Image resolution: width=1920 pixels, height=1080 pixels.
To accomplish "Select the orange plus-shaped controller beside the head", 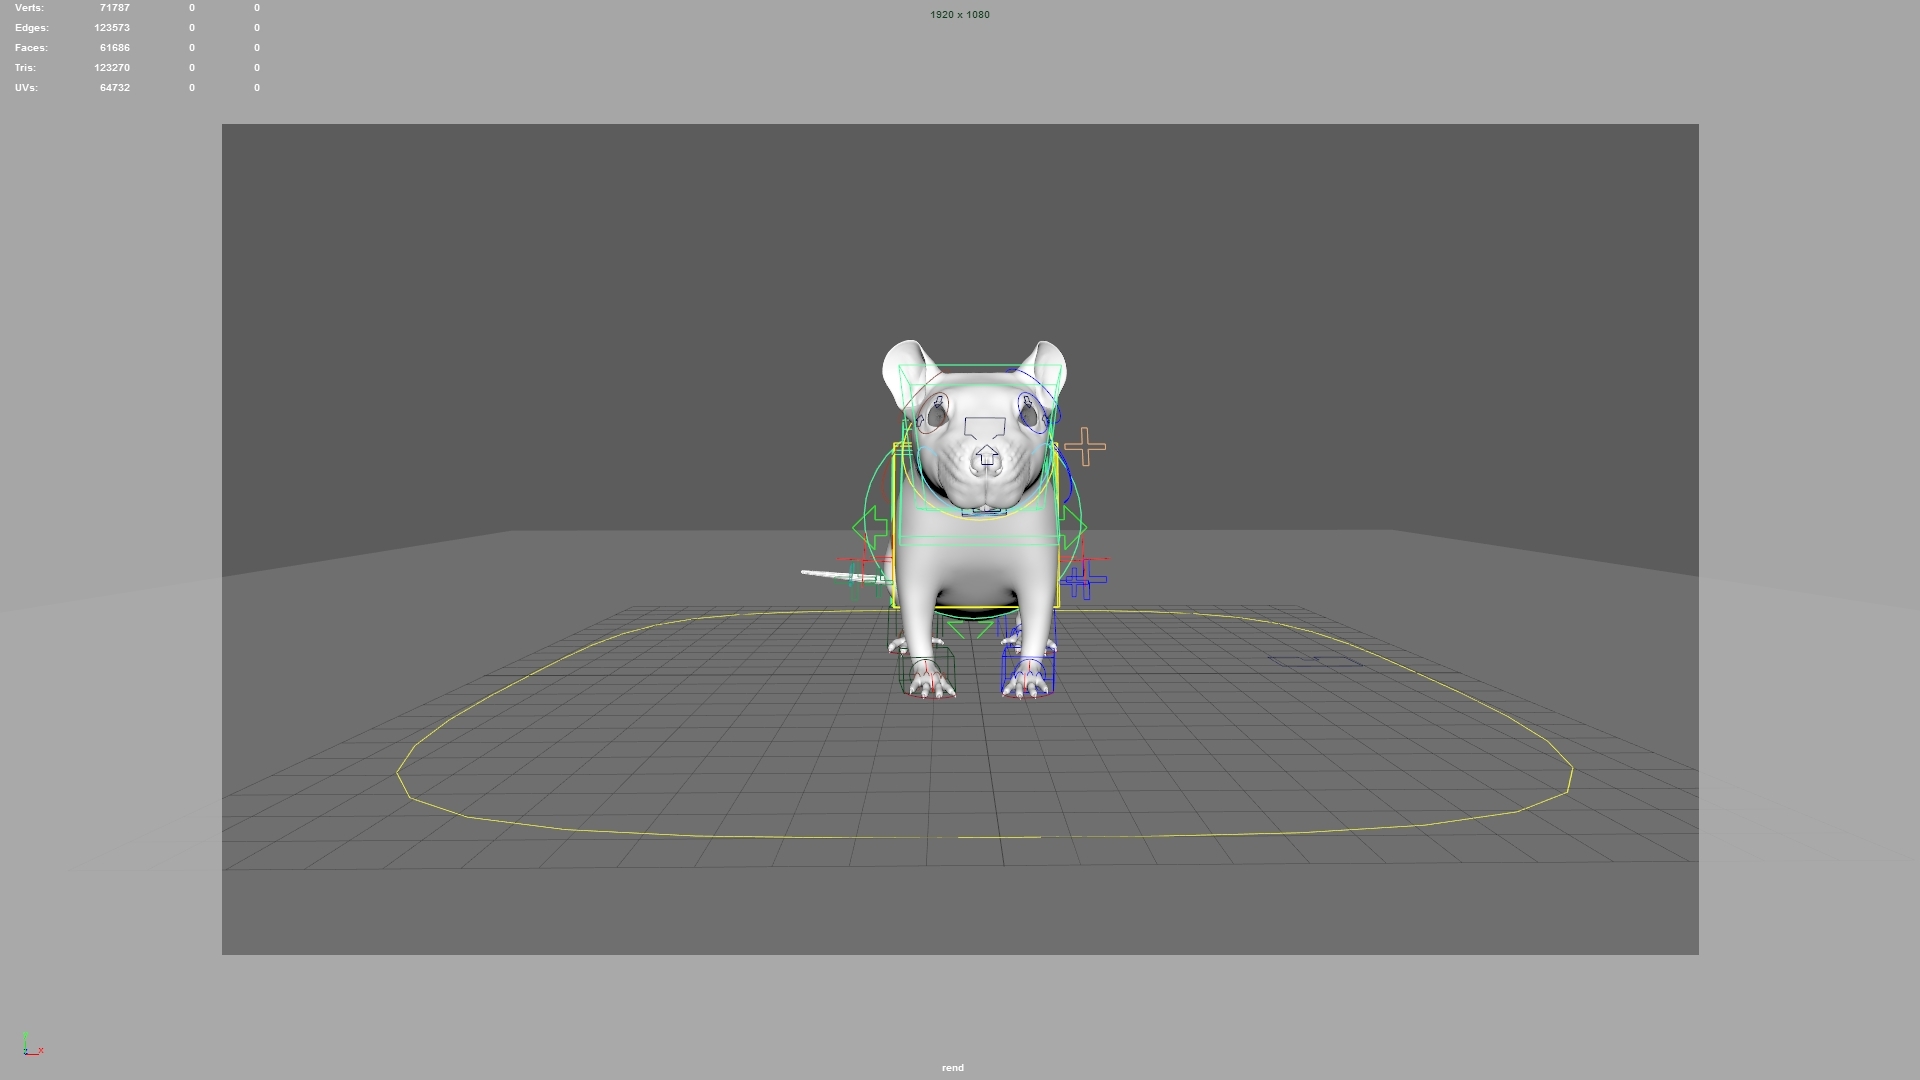I will [x=1086, y=444].
